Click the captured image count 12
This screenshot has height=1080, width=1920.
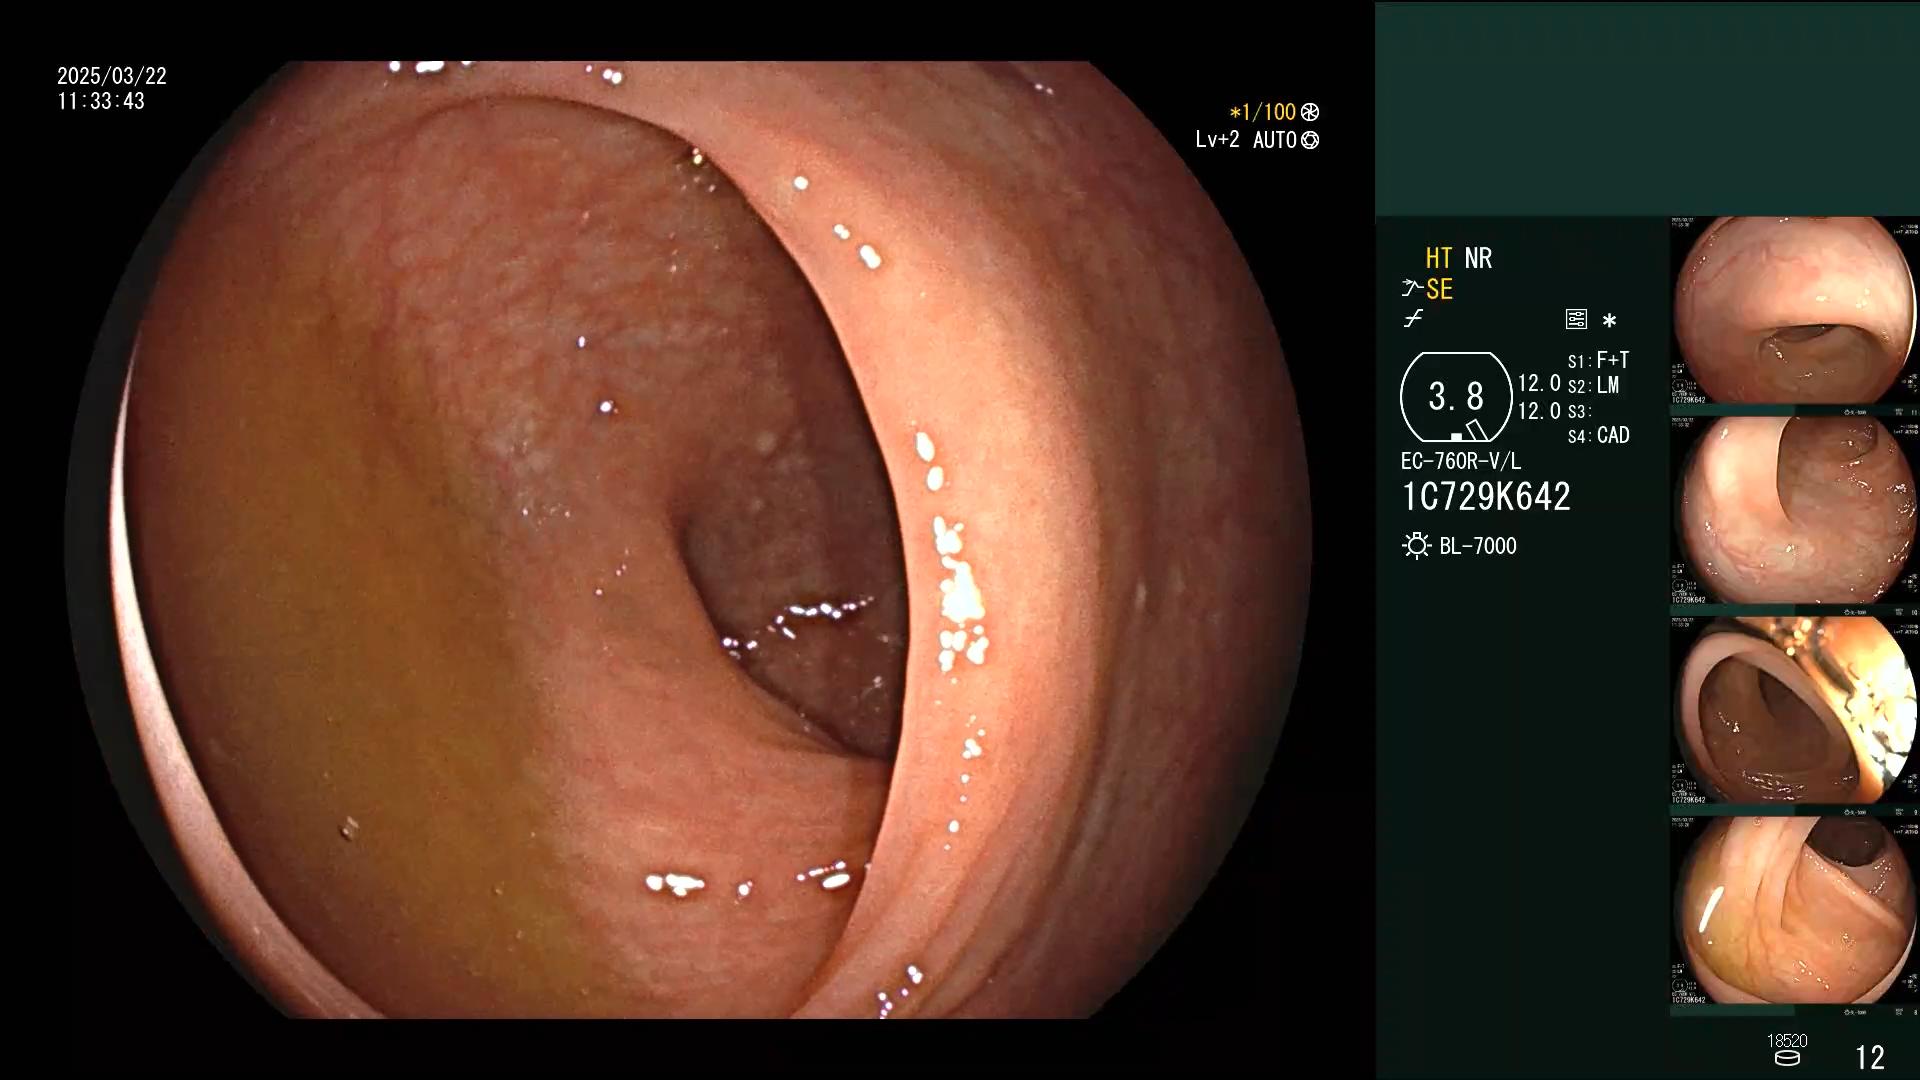[x=1870, y=1057]
